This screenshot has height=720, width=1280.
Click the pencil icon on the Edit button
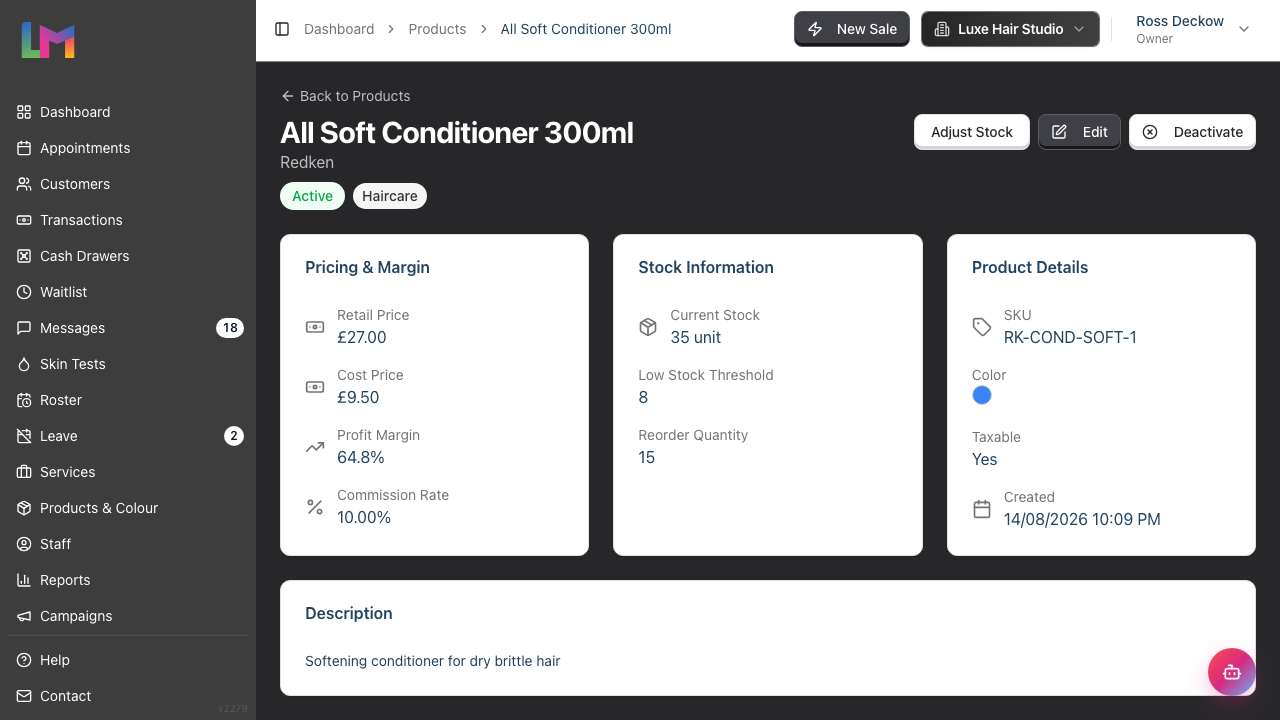(x=1059, y=132)
